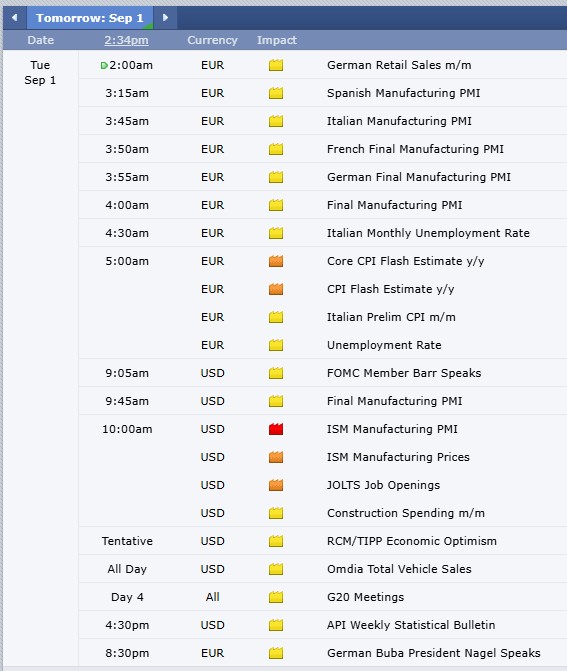Click the Currency column header
Screen dimensions: 567x671
tap(212, 40)
